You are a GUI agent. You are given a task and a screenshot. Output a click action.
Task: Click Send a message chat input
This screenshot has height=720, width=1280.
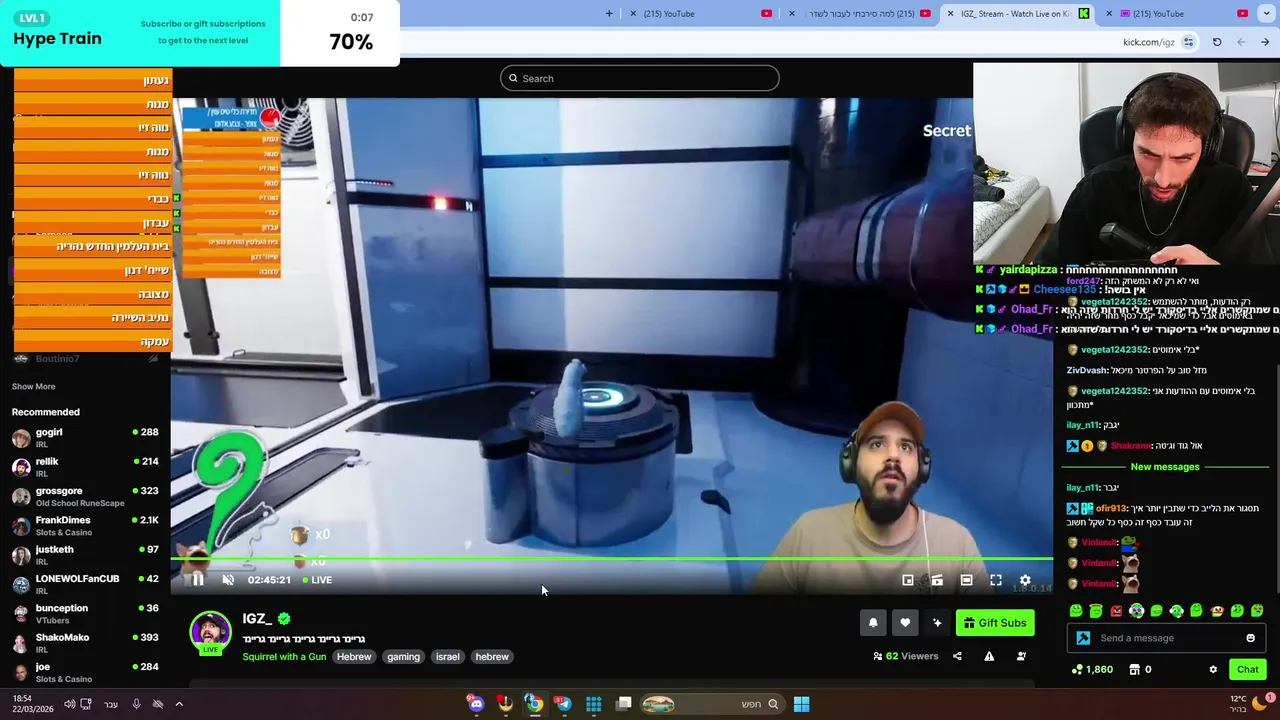[x=1165, y=638]
